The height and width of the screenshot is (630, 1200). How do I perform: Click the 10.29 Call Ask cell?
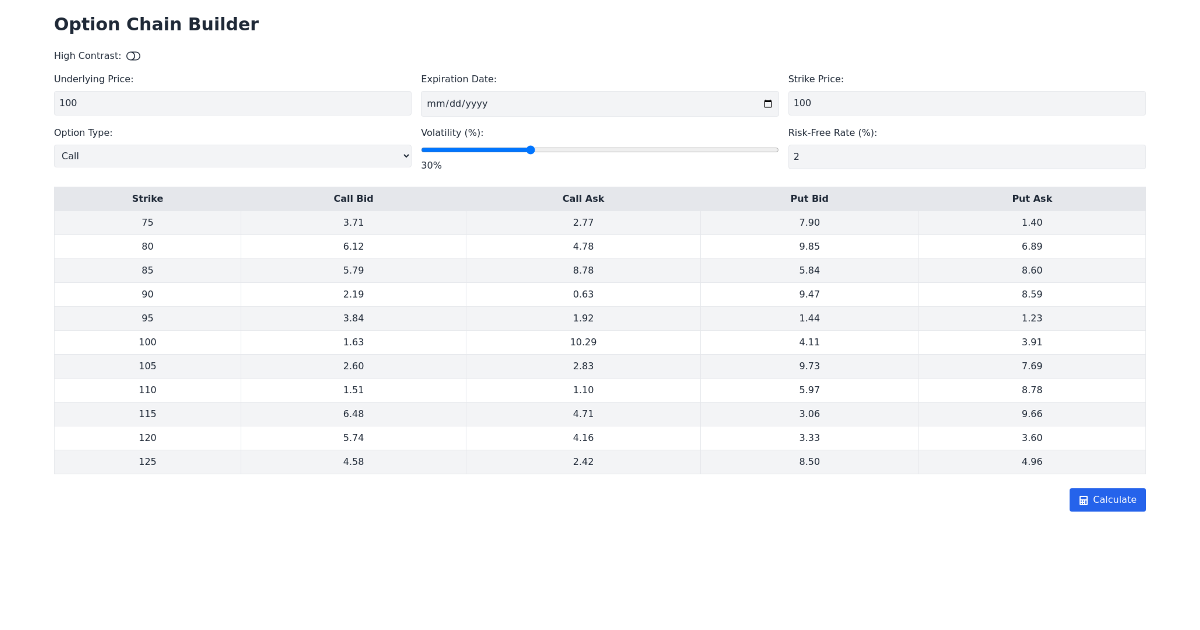point(583,342)
